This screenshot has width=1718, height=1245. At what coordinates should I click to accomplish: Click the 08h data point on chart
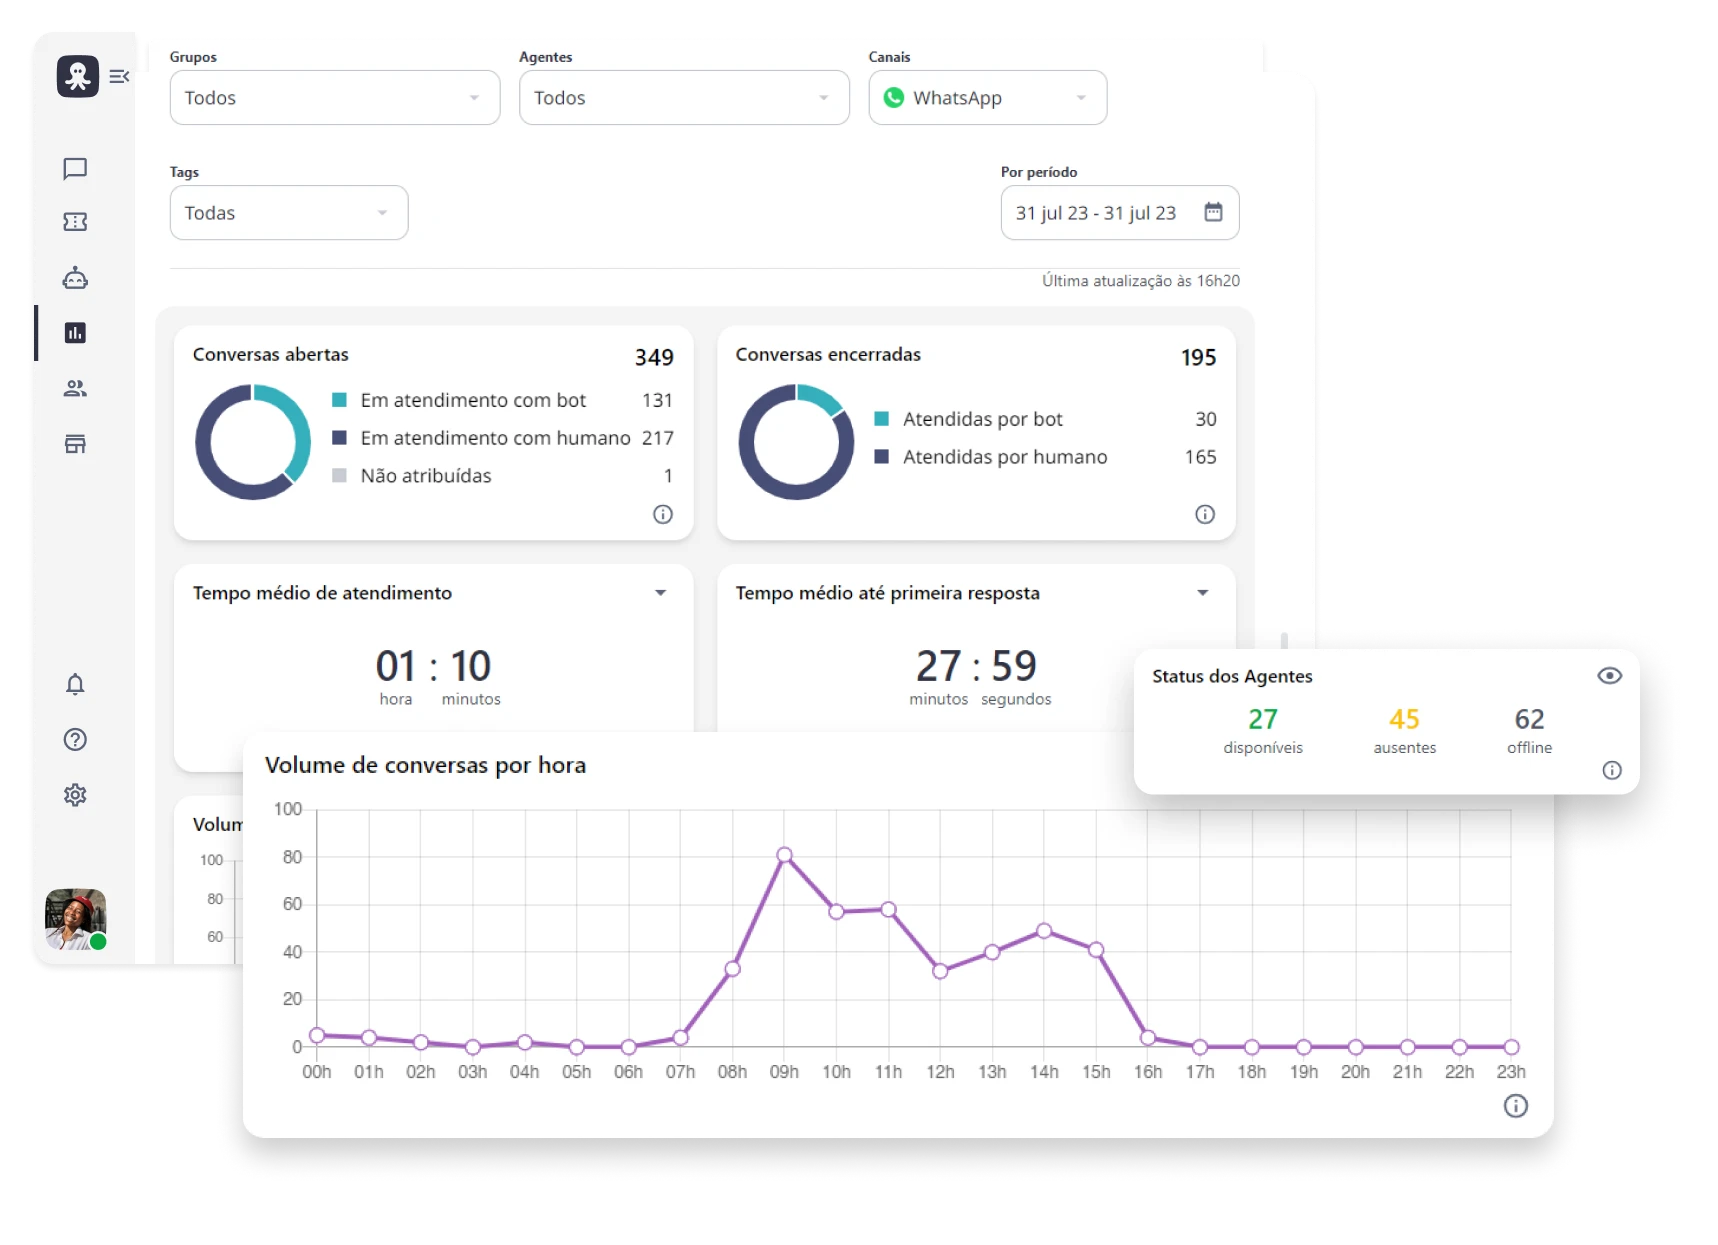733,969
